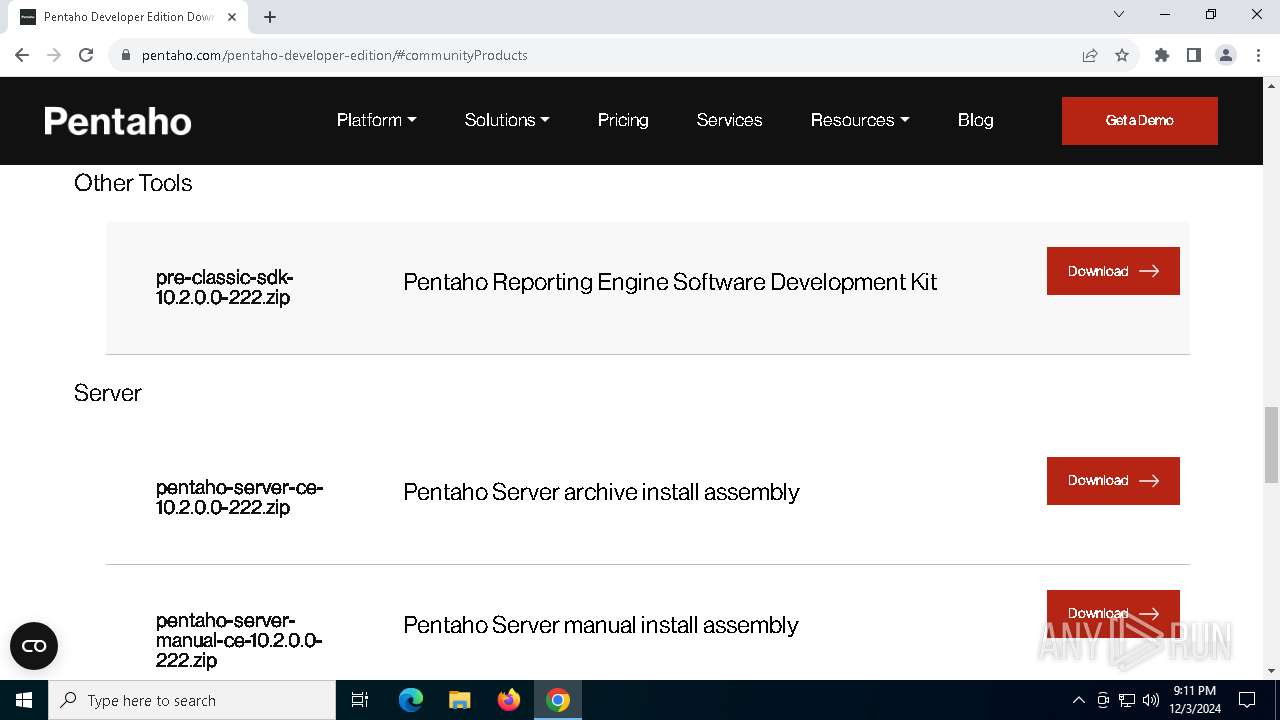Screen dimensions: 1280x720
Task: Click the page vertical scrollbar thumb
Action: 1271,438
